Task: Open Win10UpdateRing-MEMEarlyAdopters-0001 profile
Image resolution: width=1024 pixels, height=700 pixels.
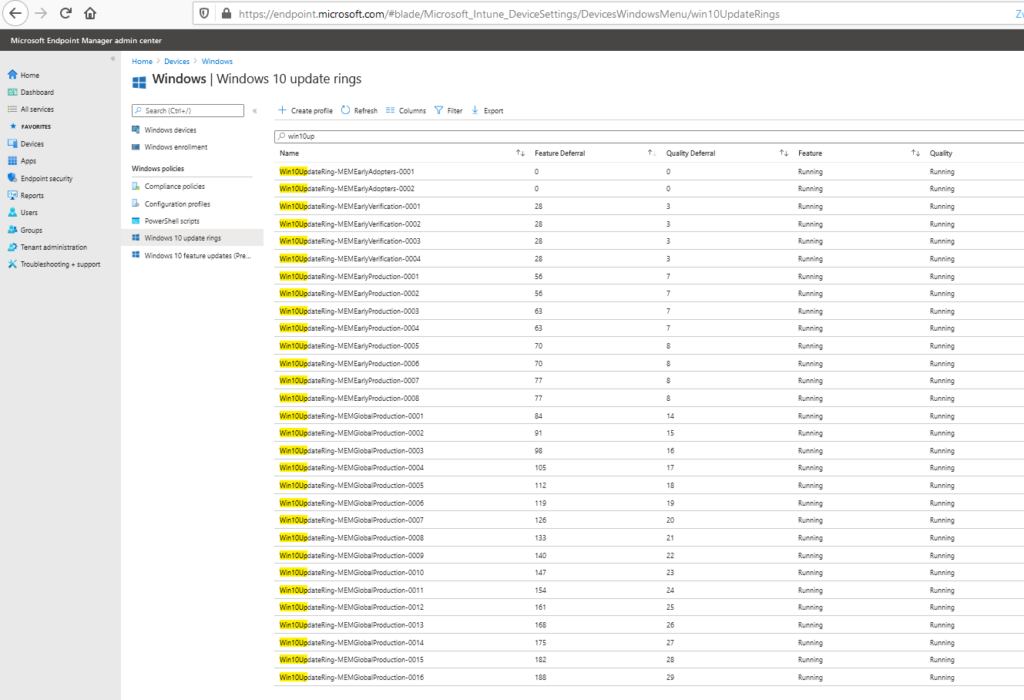Action: (x=347, y=172)
